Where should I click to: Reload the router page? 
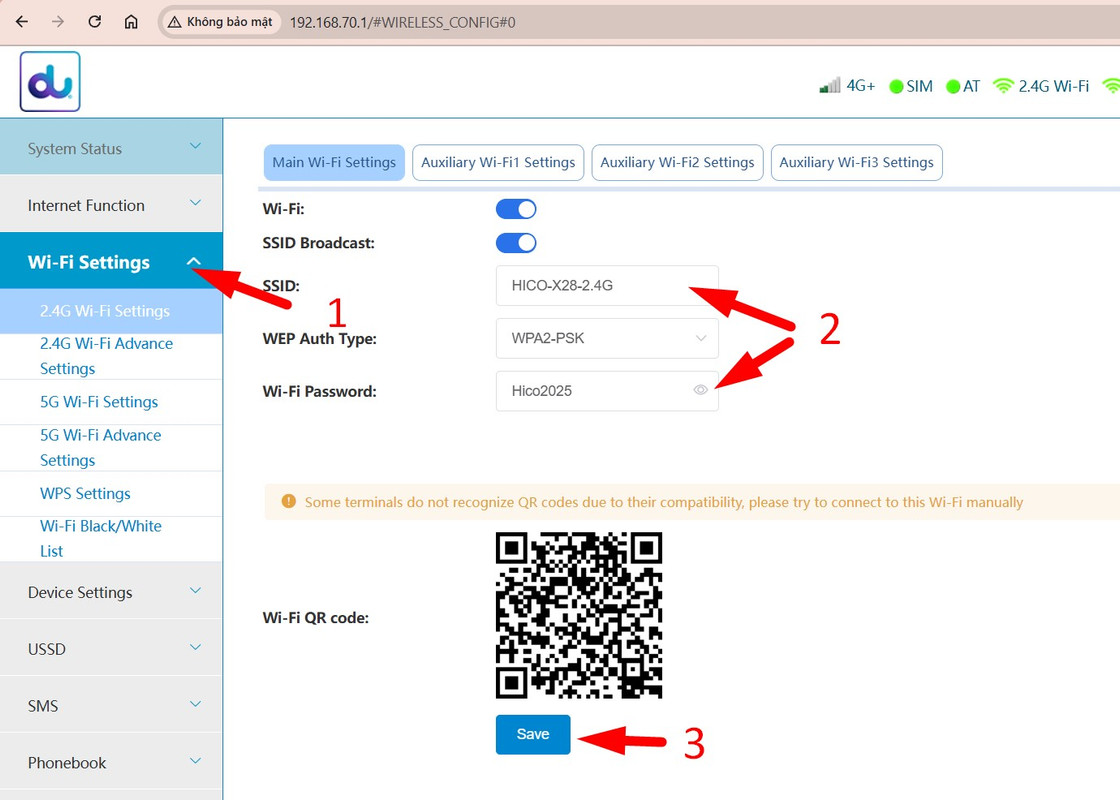94,22
